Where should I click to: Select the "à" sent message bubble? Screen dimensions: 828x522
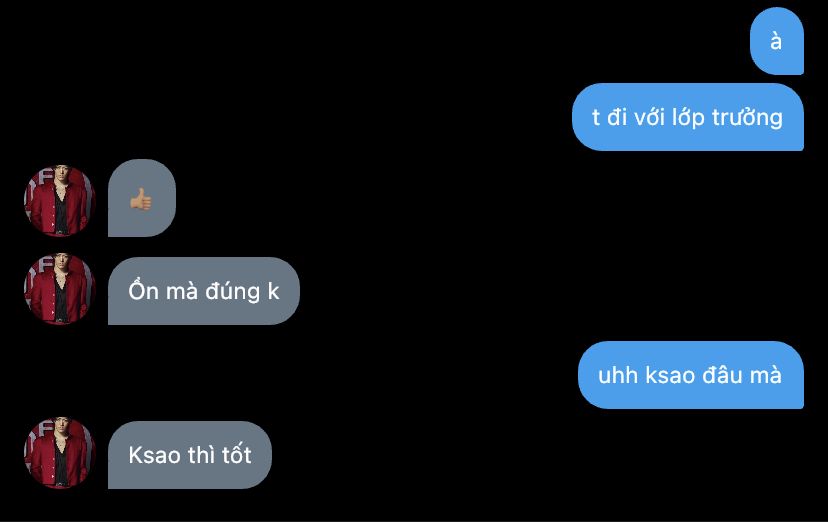pos(777,41)
